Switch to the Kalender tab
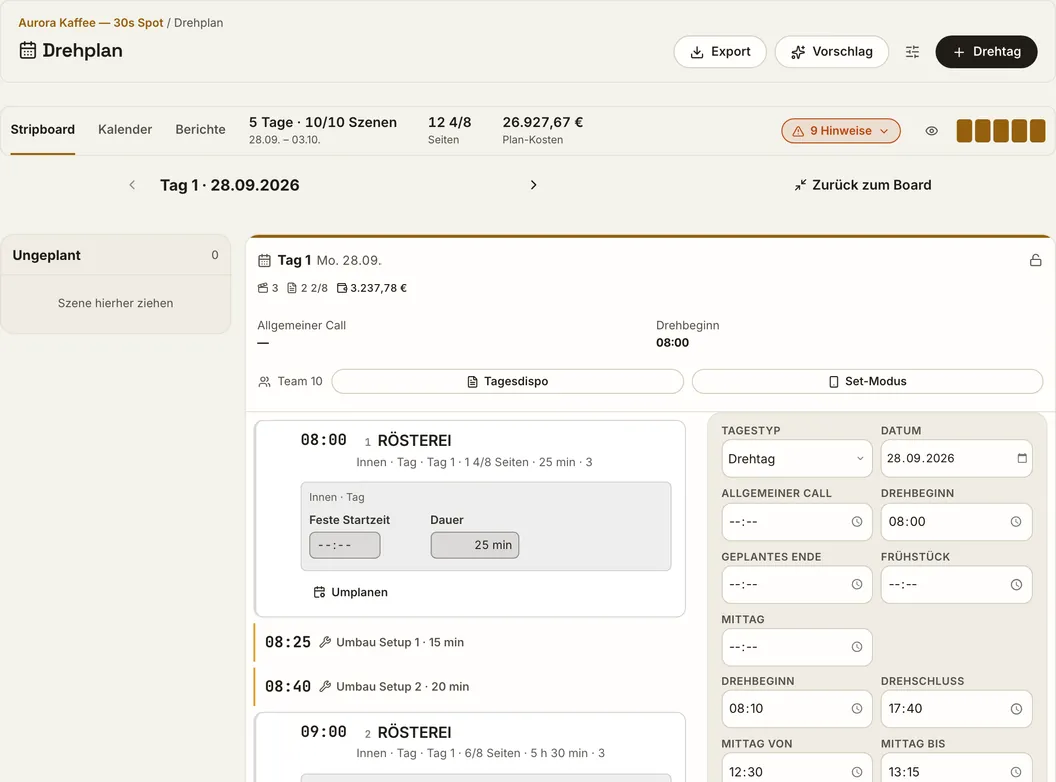The height and width of the screenshot is (782, 1056). pyautogui.click(x=125, y=129)
